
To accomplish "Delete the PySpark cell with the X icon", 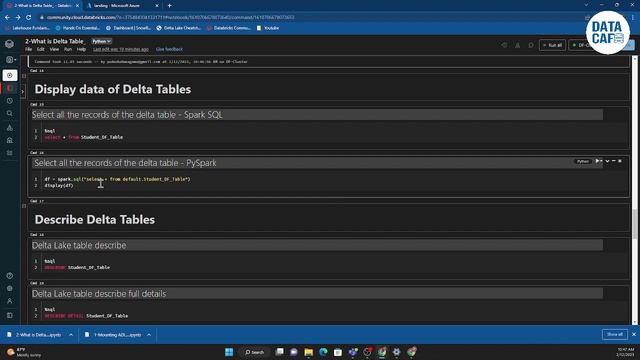I will (x=620, y=161).
